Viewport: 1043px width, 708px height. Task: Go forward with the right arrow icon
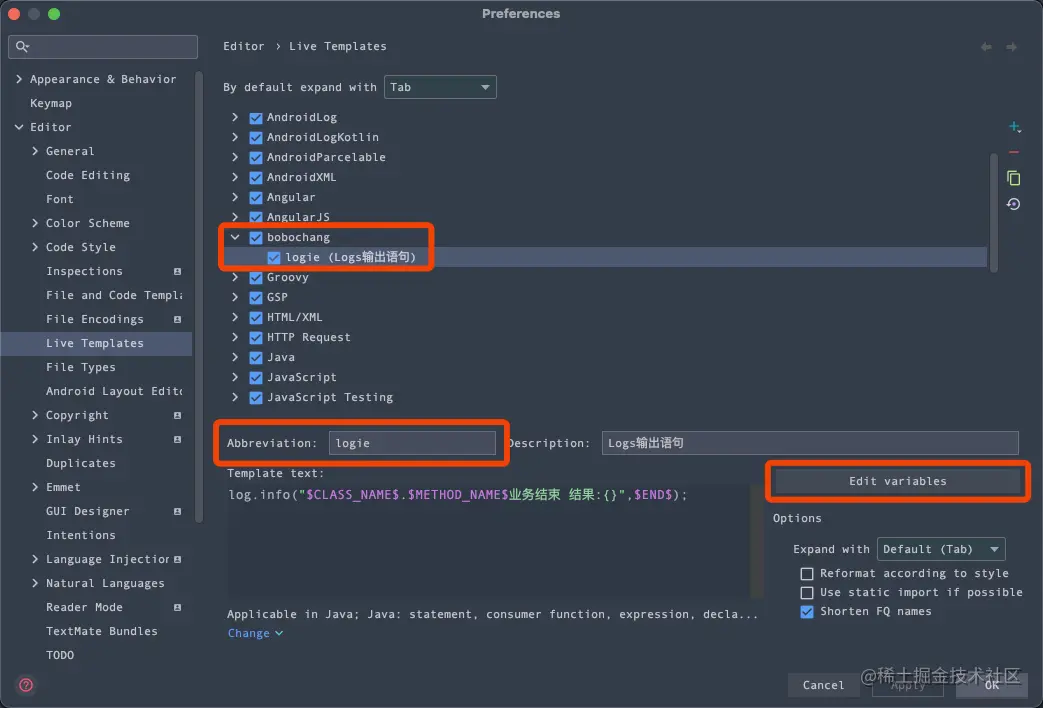1011,47
